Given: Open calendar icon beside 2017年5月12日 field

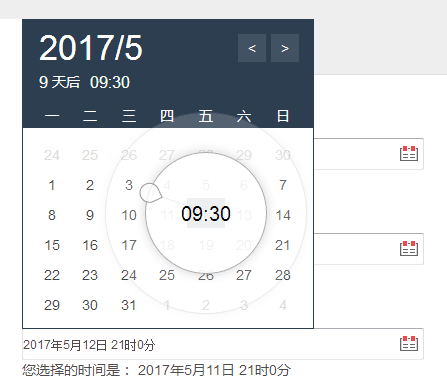Looking at the screenshot, I should 409,344.
